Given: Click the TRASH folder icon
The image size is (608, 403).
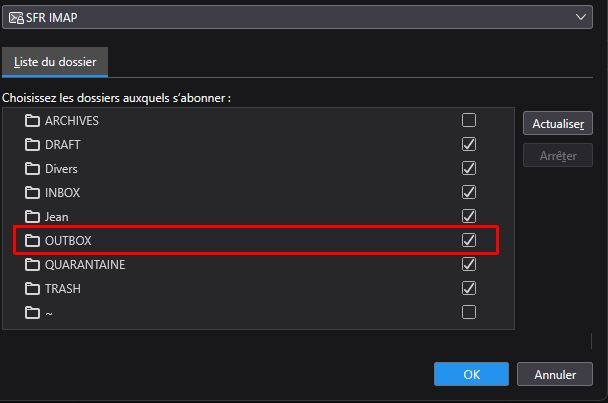Looking at the screenshot, I should 32,289.
